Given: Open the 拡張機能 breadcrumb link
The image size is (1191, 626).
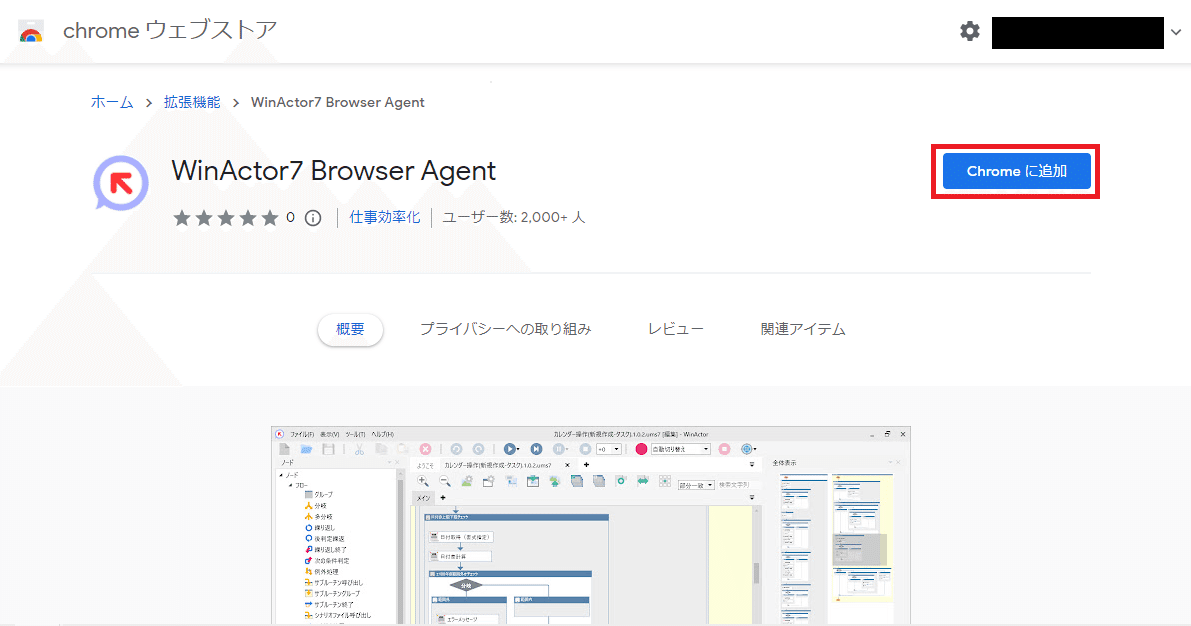Looking at the screenshot, I should [191, 102].
